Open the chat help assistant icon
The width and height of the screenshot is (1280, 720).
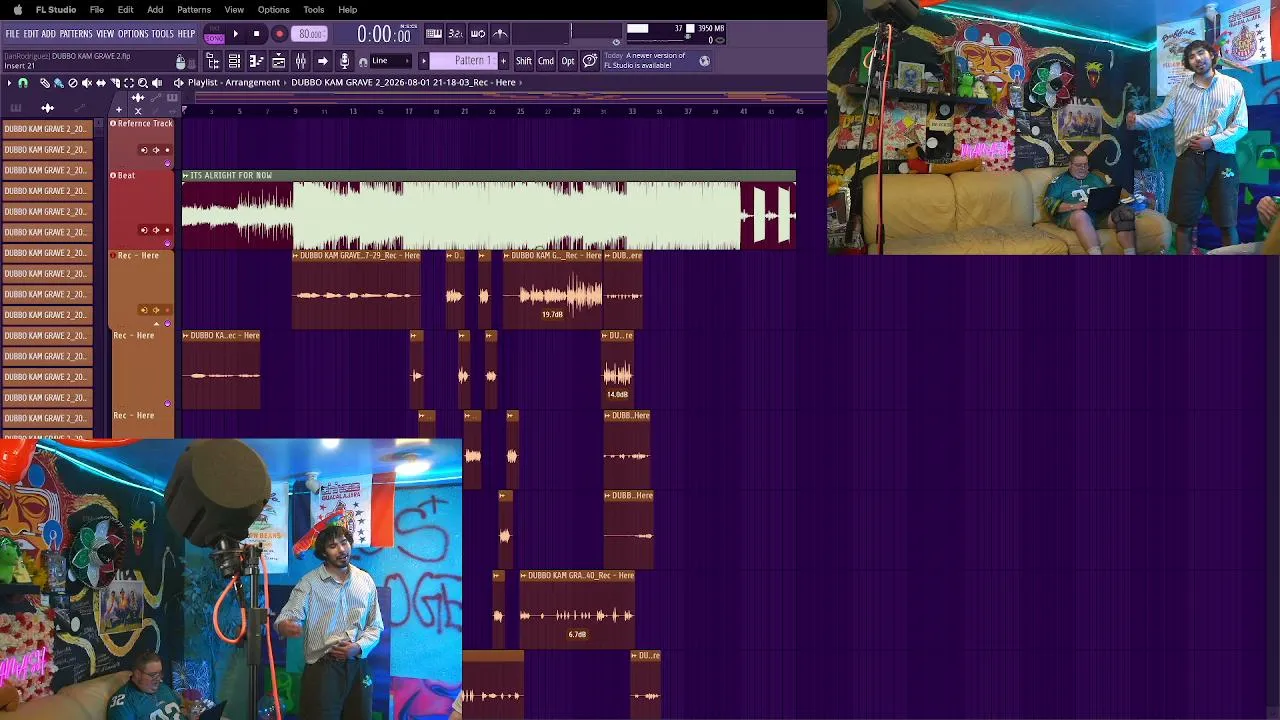pyautogui.click(x=590, y=61)
